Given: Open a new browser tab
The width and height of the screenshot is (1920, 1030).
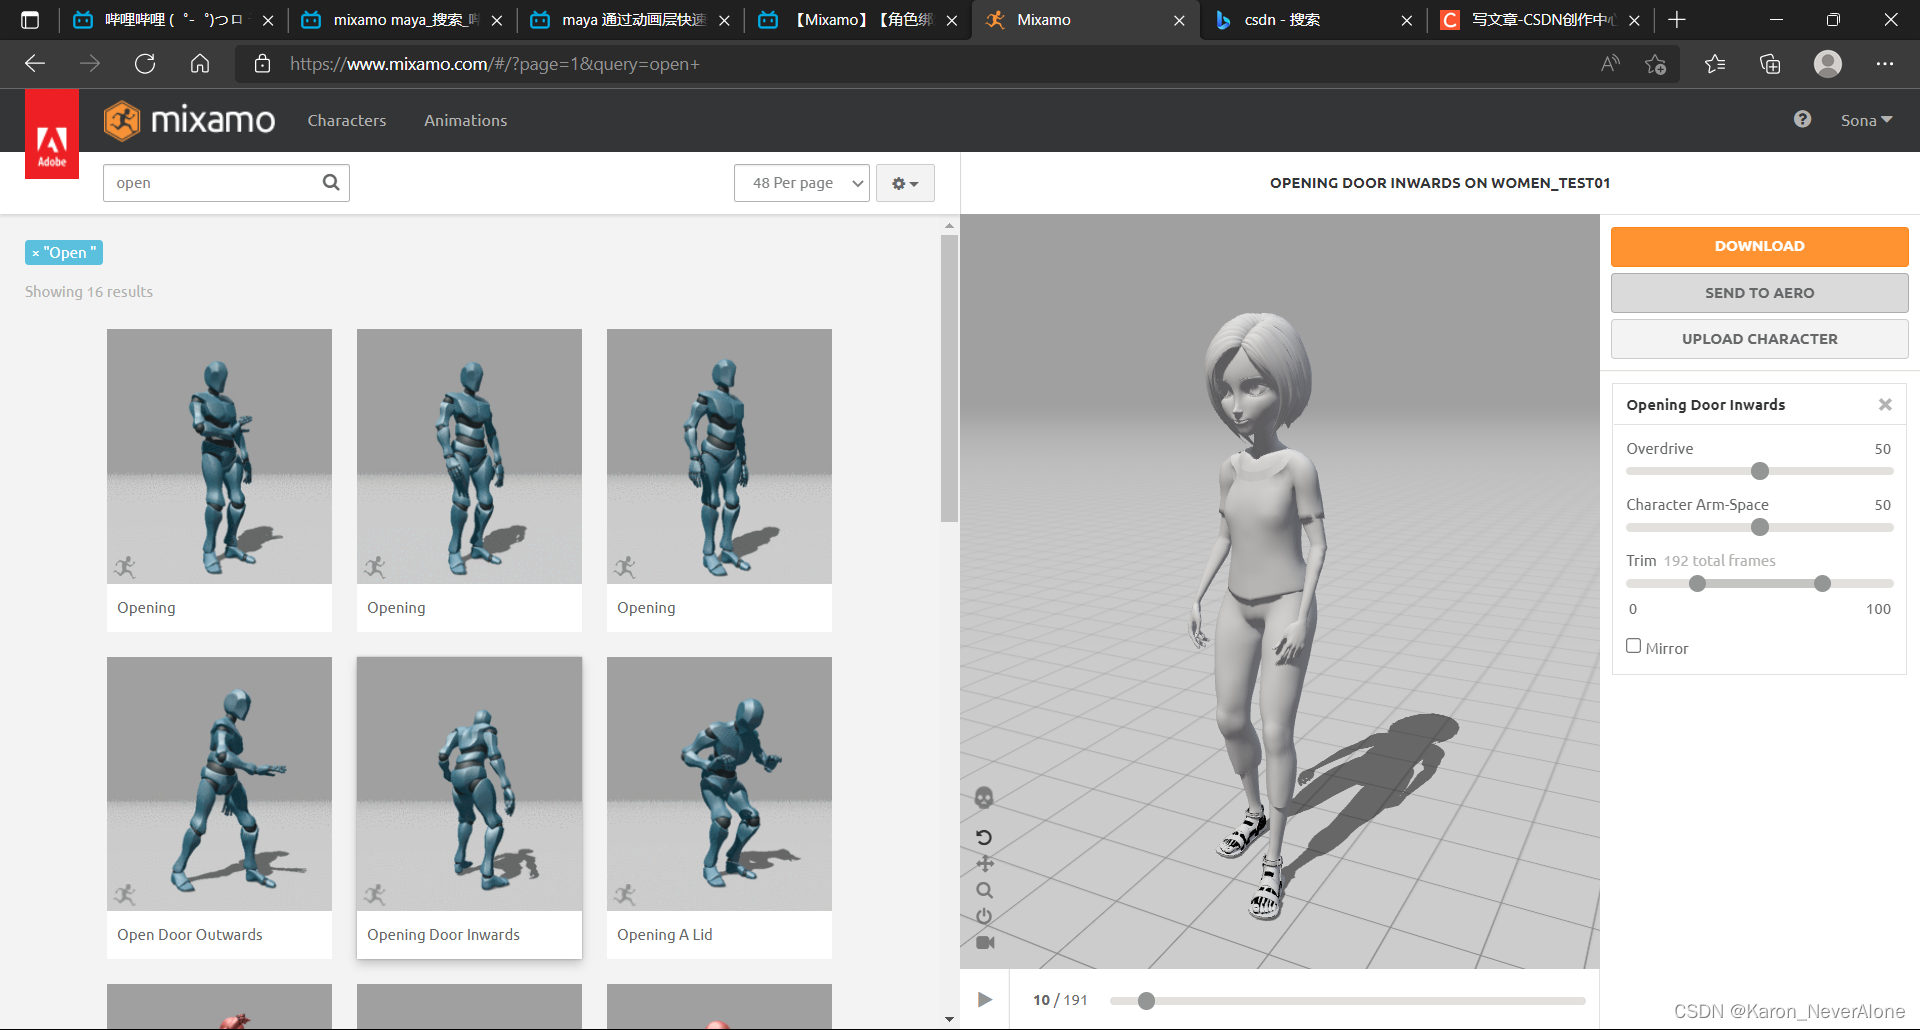Looking at the screenshot, I should pyautogui.click(x=1677, y=20).
